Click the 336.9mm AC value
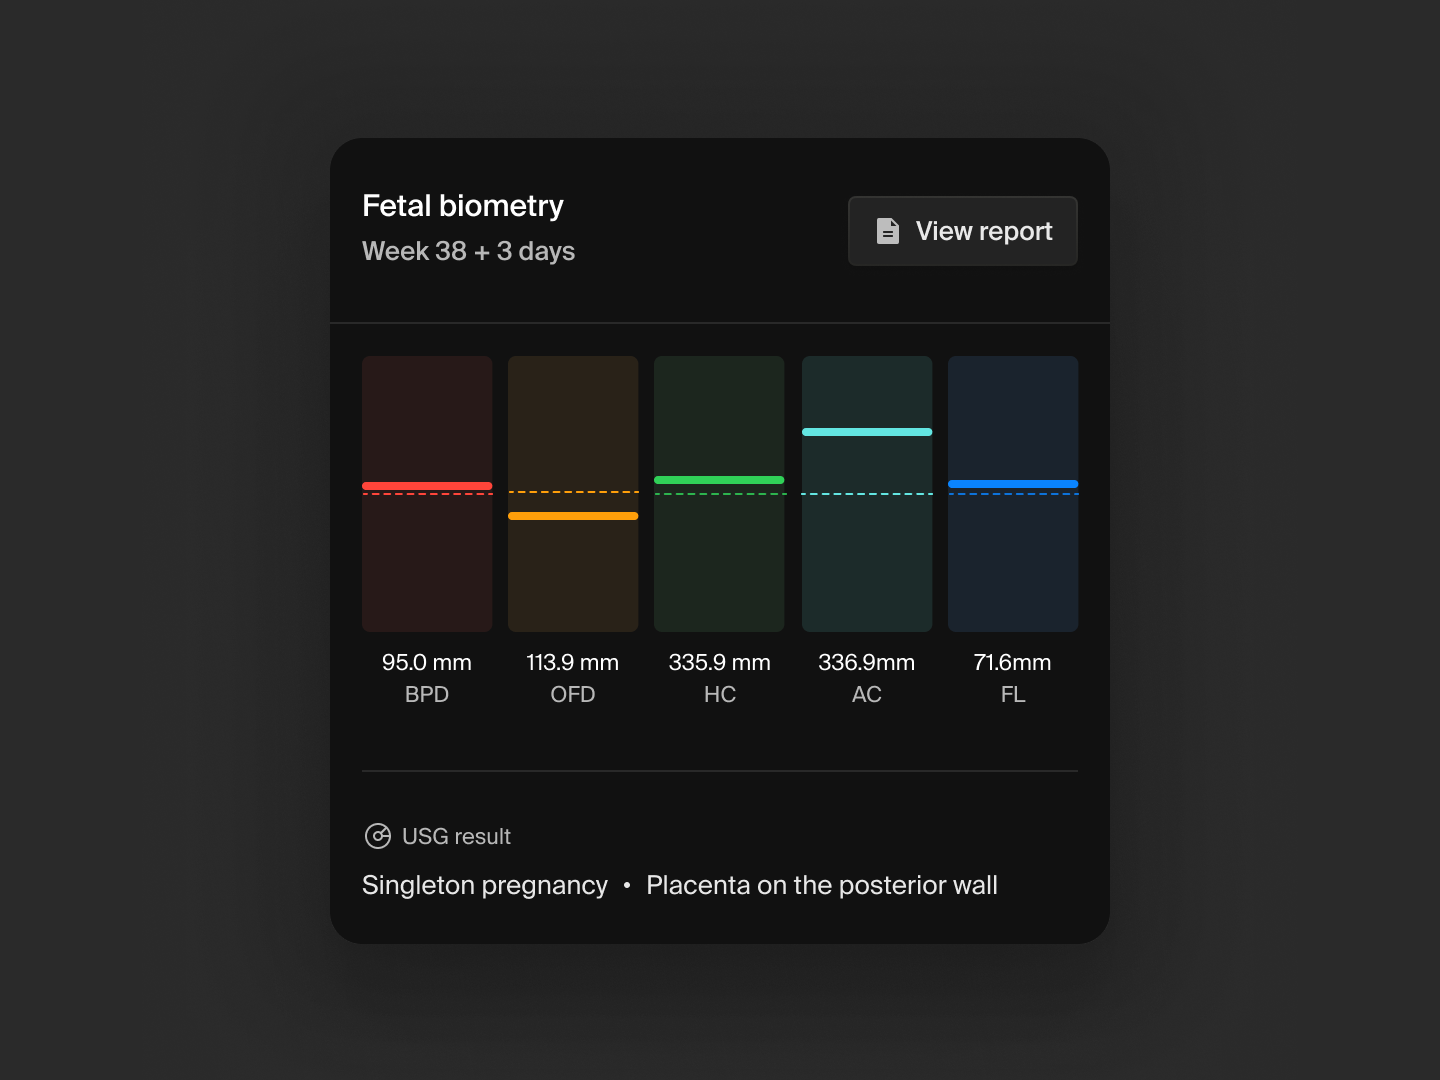This screenshot has width=1440, height=1080. point(867,662)
